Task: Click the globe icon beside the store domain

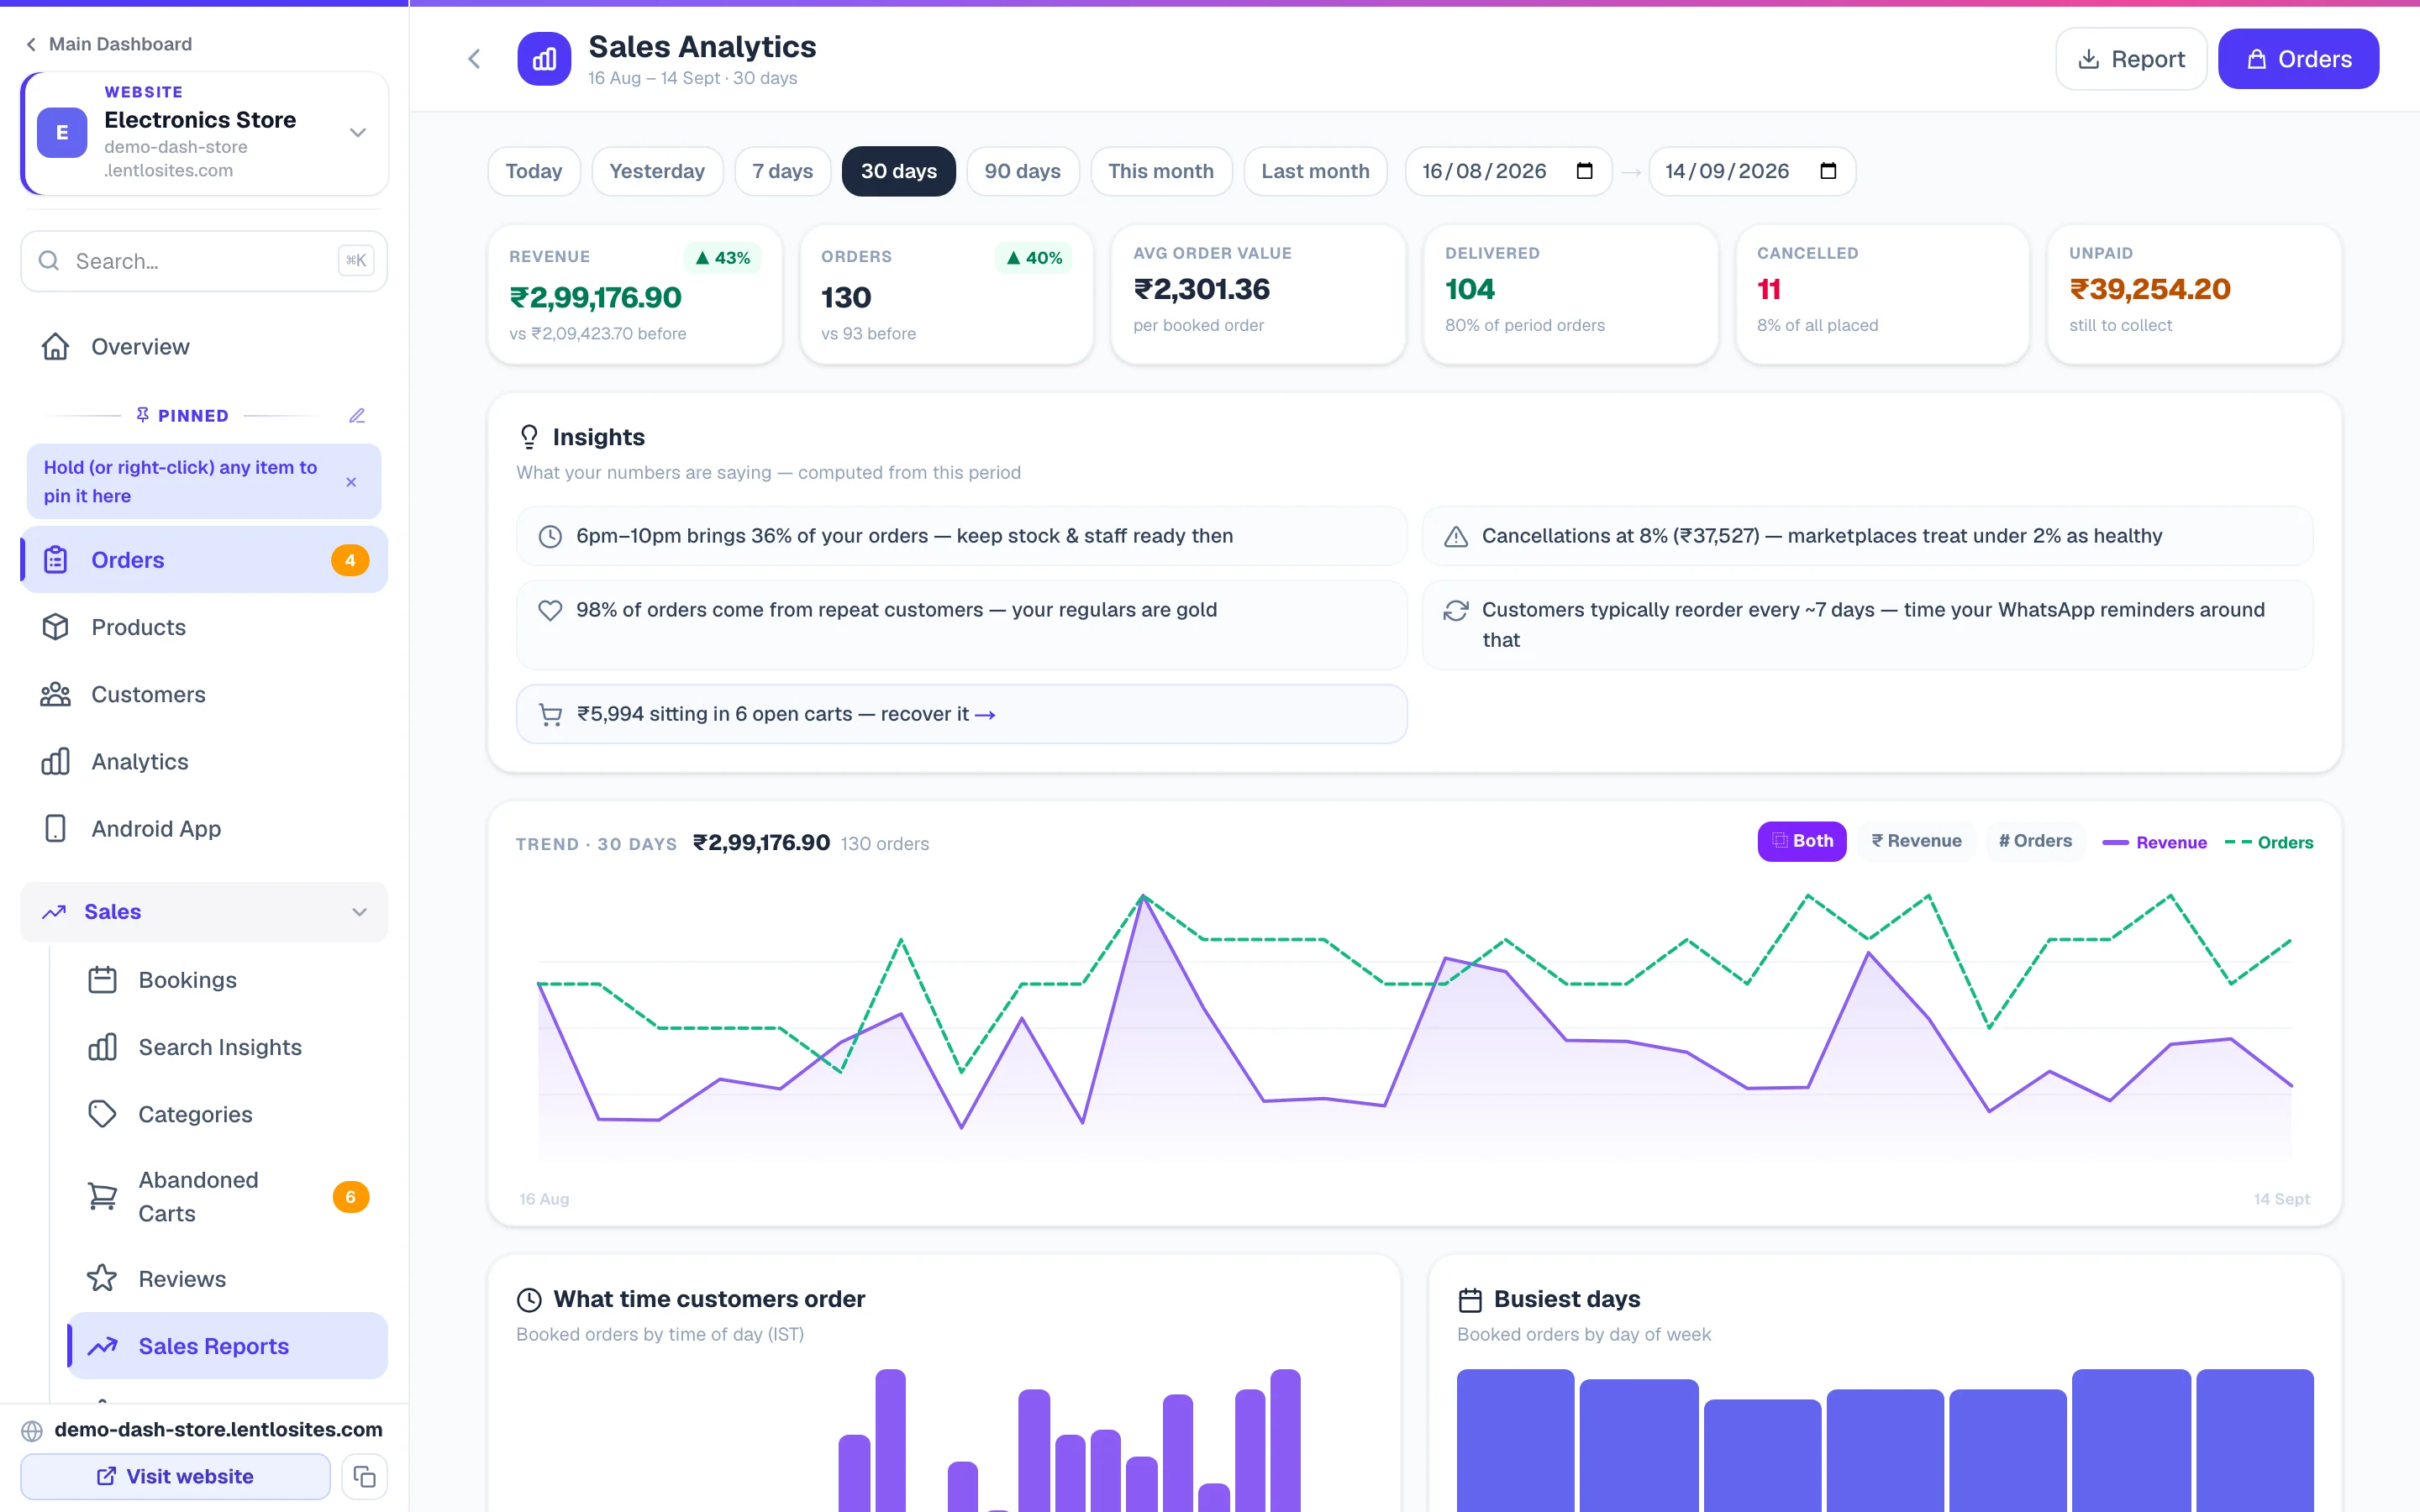Action: coord(32,1430)
